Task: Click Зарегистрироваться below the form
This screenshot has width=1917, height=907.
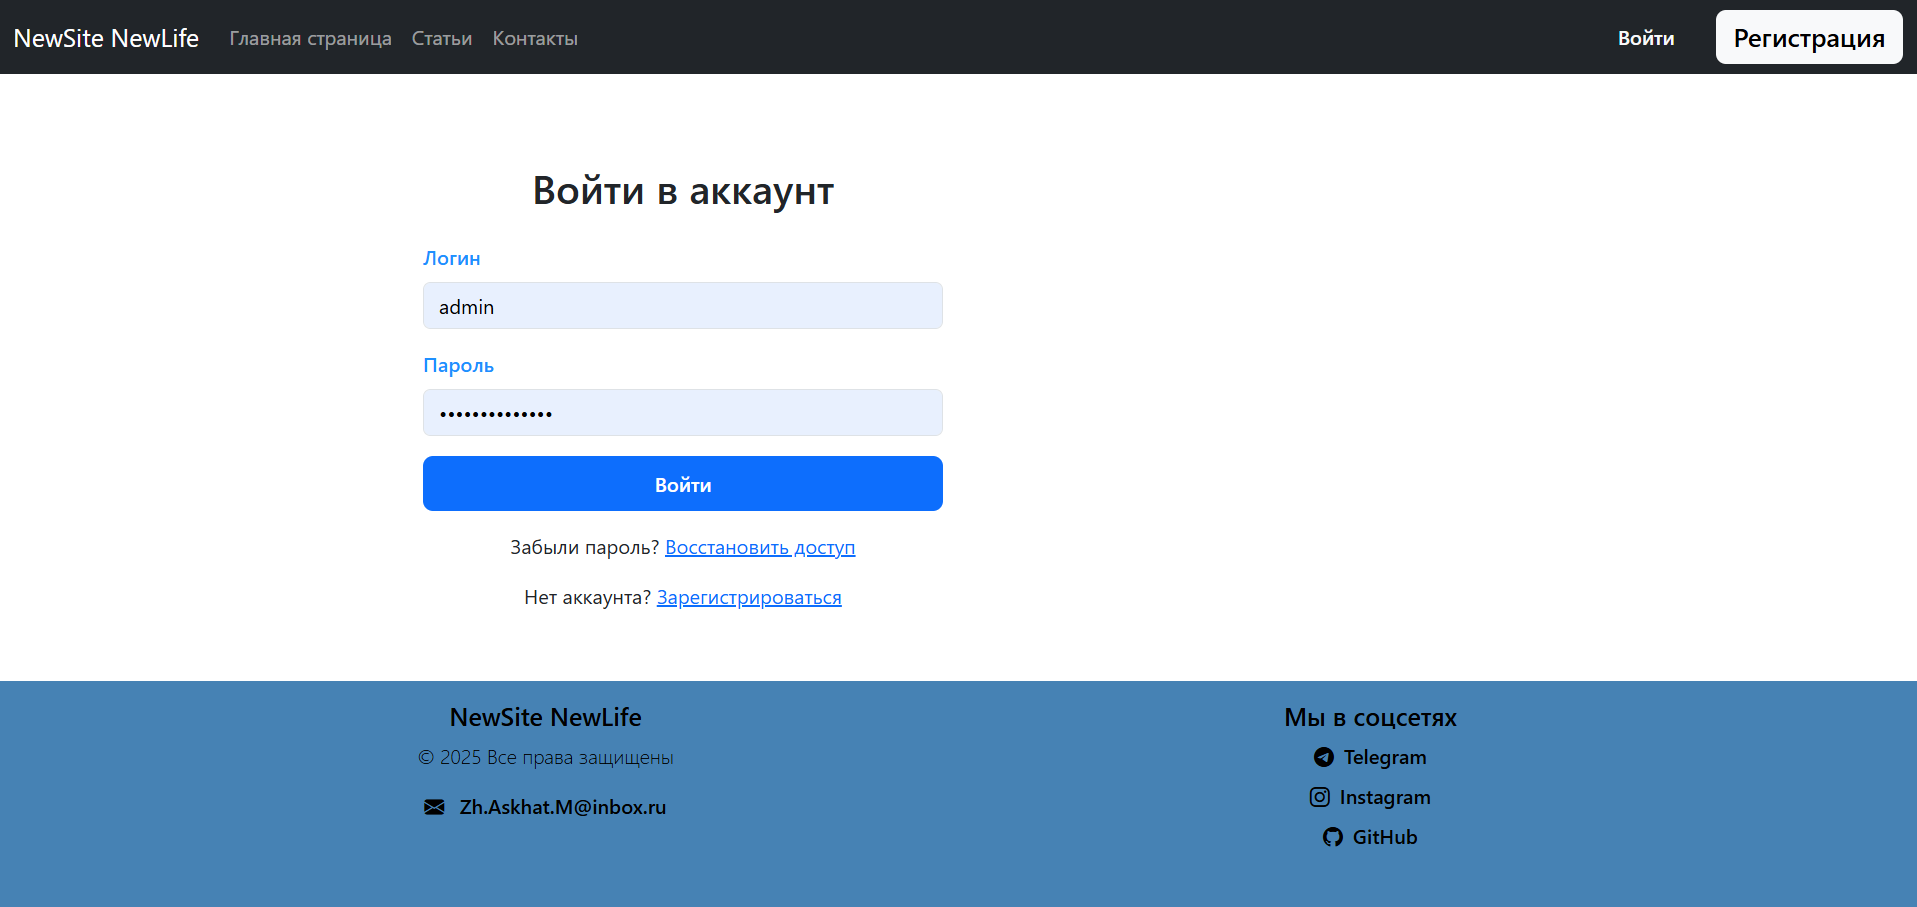Action: [x=748, y=597]
